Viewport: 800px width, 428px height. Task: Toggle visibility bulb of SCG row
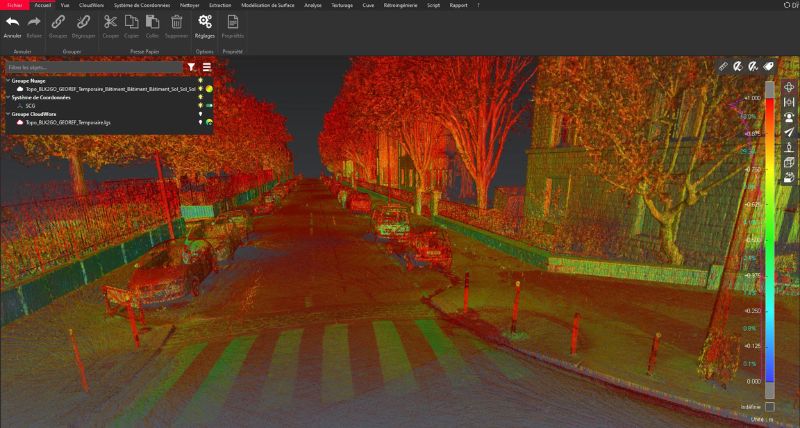point(201,106)
